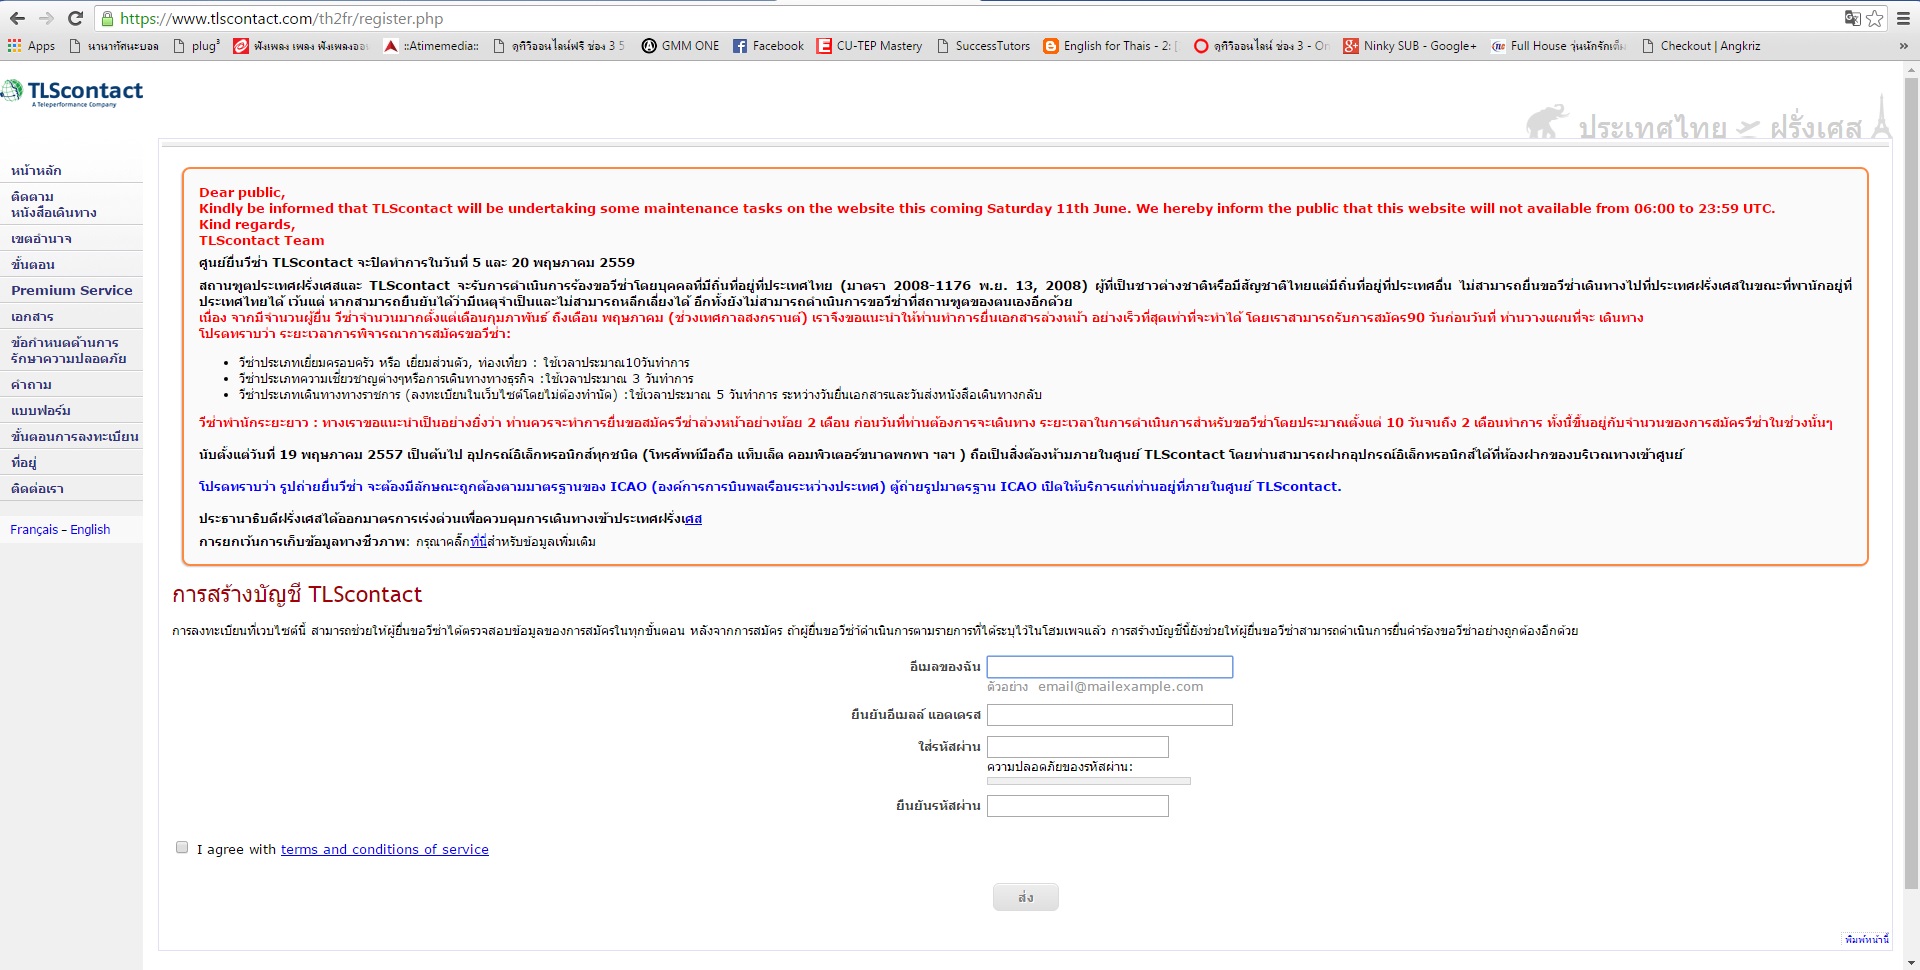Open Premium Service in the sidebar
1920x970 pixels.
(x=71, y=290)
